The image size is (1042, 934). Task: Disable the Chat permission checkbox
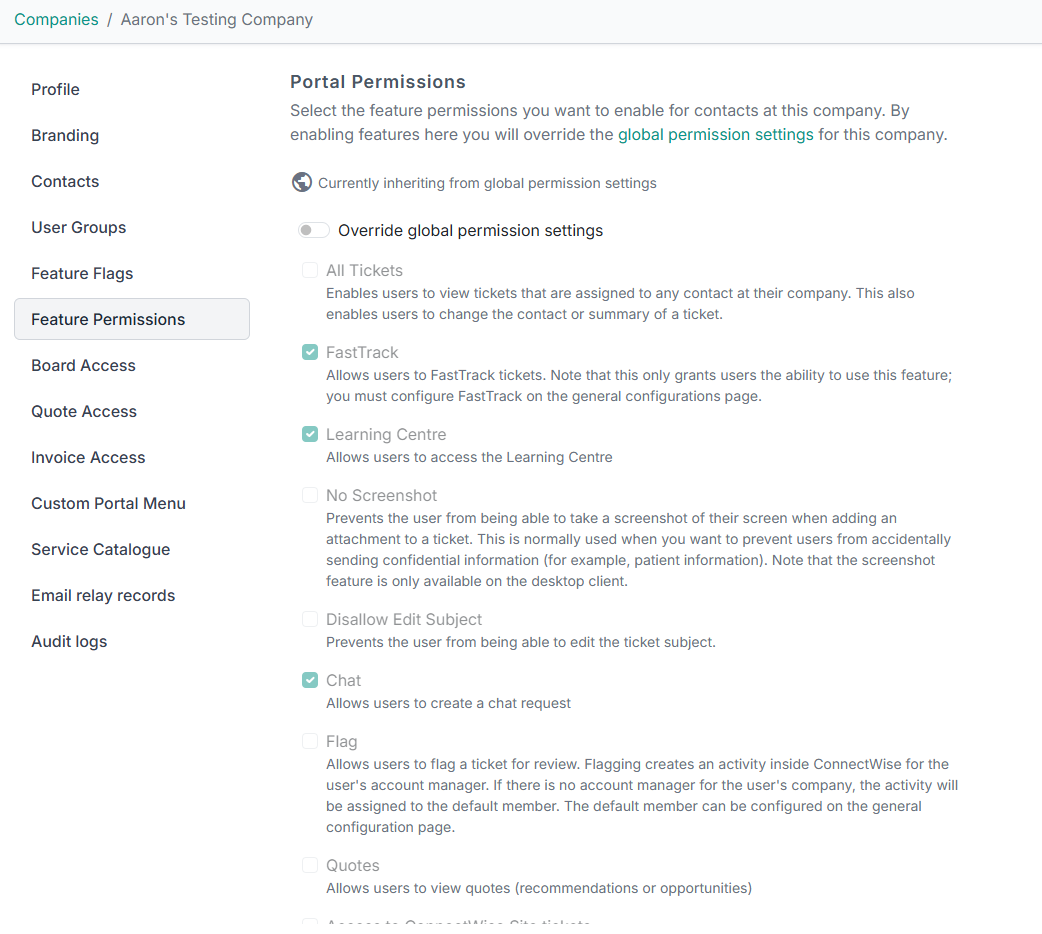310,680
